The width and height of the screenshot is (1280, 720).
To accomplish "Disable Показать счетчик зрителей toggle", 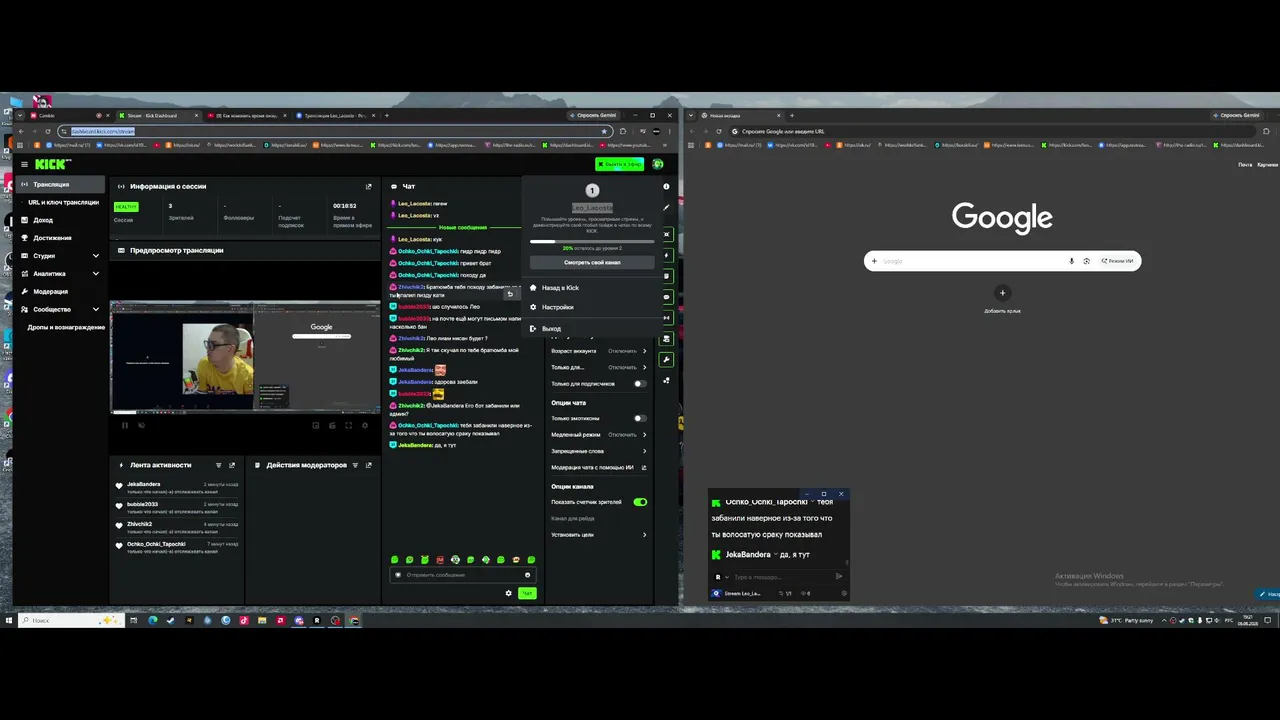I will [x=640, y=502].
